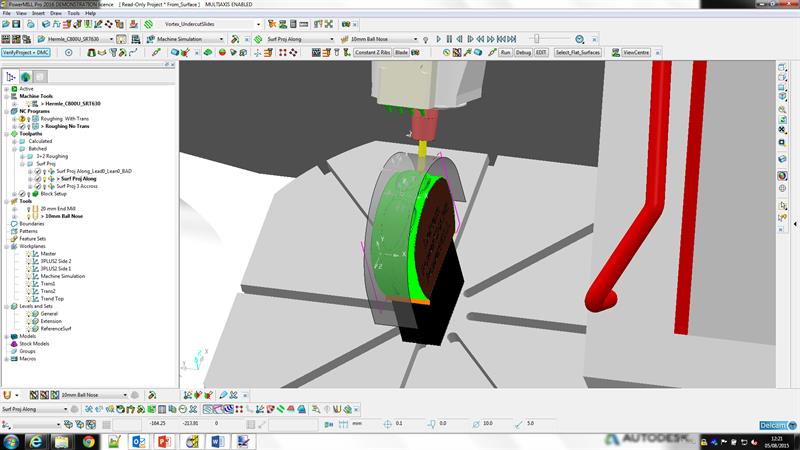Open the Help menu
This screenshot has height=450, width=800.
pos(90,13)
